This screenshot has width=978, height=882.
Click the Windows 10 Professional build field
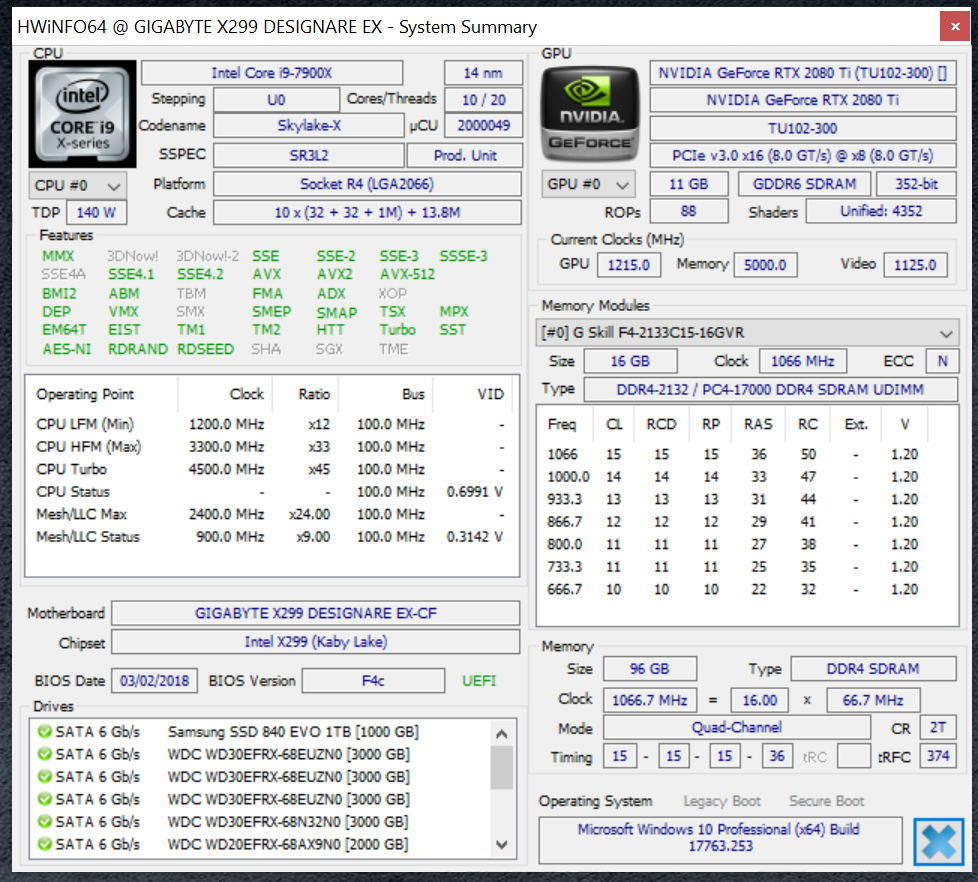[x=720, y=838]
